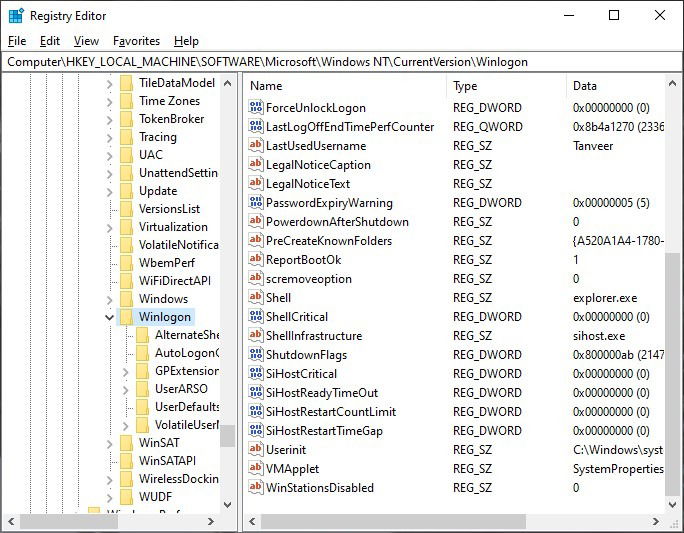684x533 pixels.
Task: Click the explorer.exe data value
Action: (605, 298)
